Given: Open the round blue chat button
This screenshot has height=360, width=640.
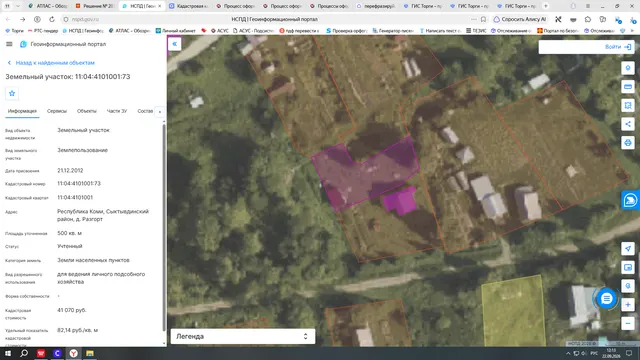Looking at the screenshot, I should [606, 299].
